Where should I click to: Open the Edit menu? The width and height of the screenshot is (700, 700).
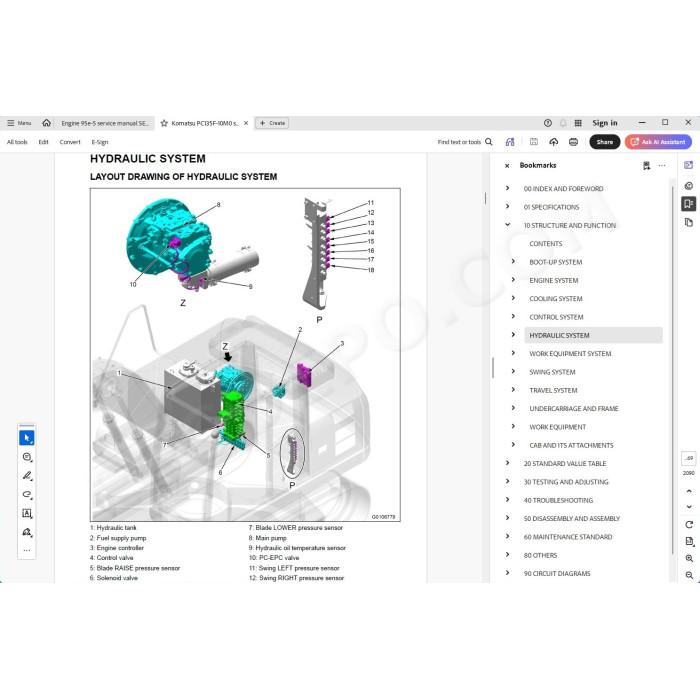43,142
